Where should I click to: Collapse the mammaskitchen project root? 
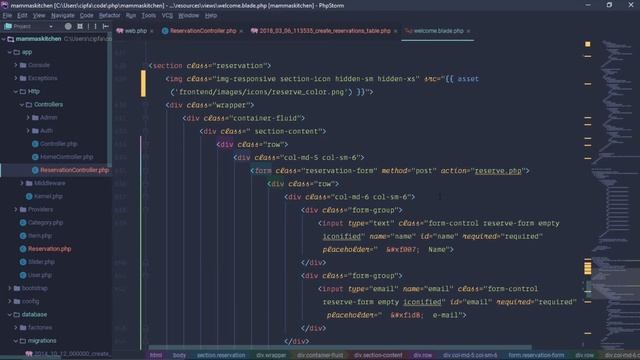(x=4, y=39)
